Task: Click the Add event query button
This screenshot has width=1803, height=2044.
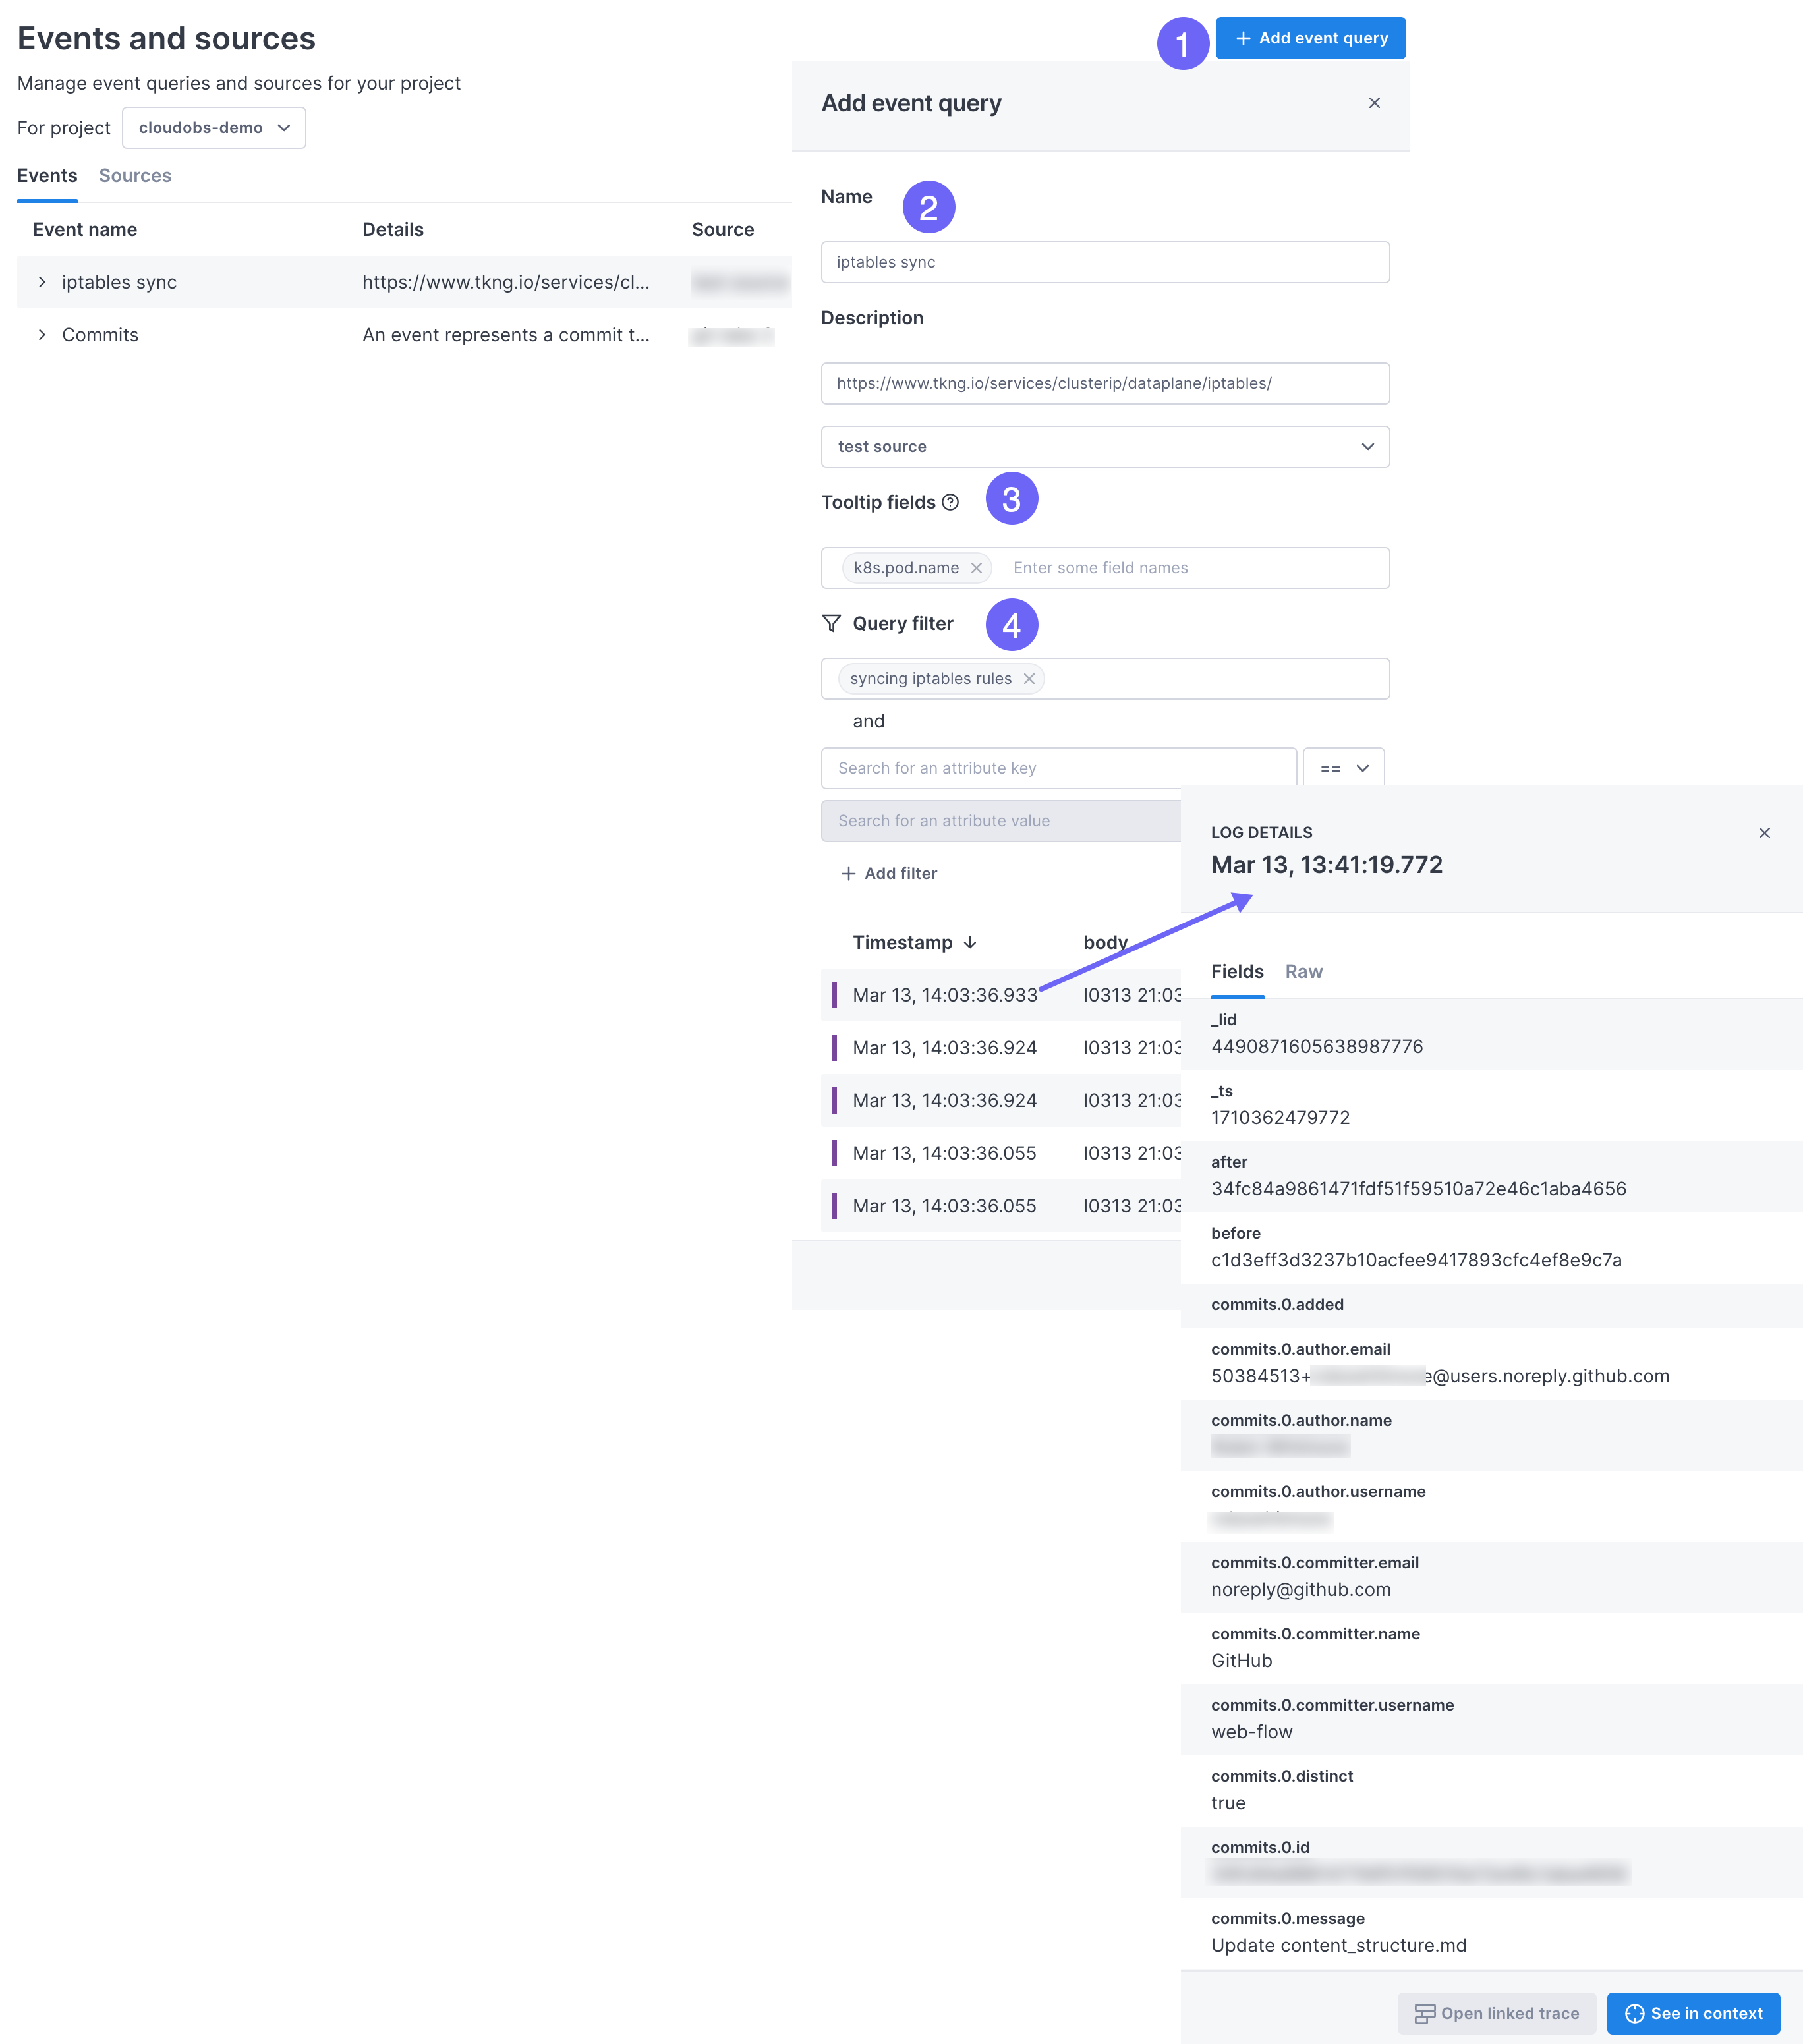Action: point(1310,38)
